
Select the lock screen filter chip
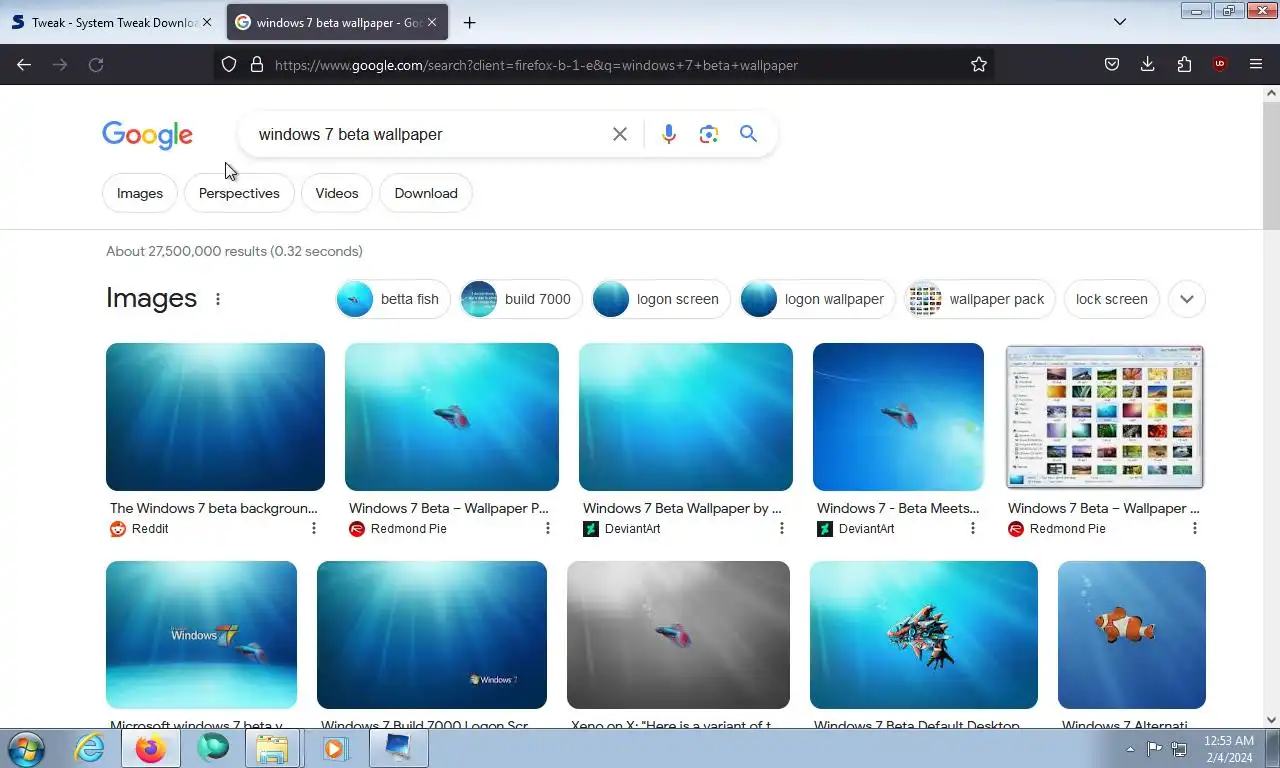pyautogui.click(x=1112, y=299)
